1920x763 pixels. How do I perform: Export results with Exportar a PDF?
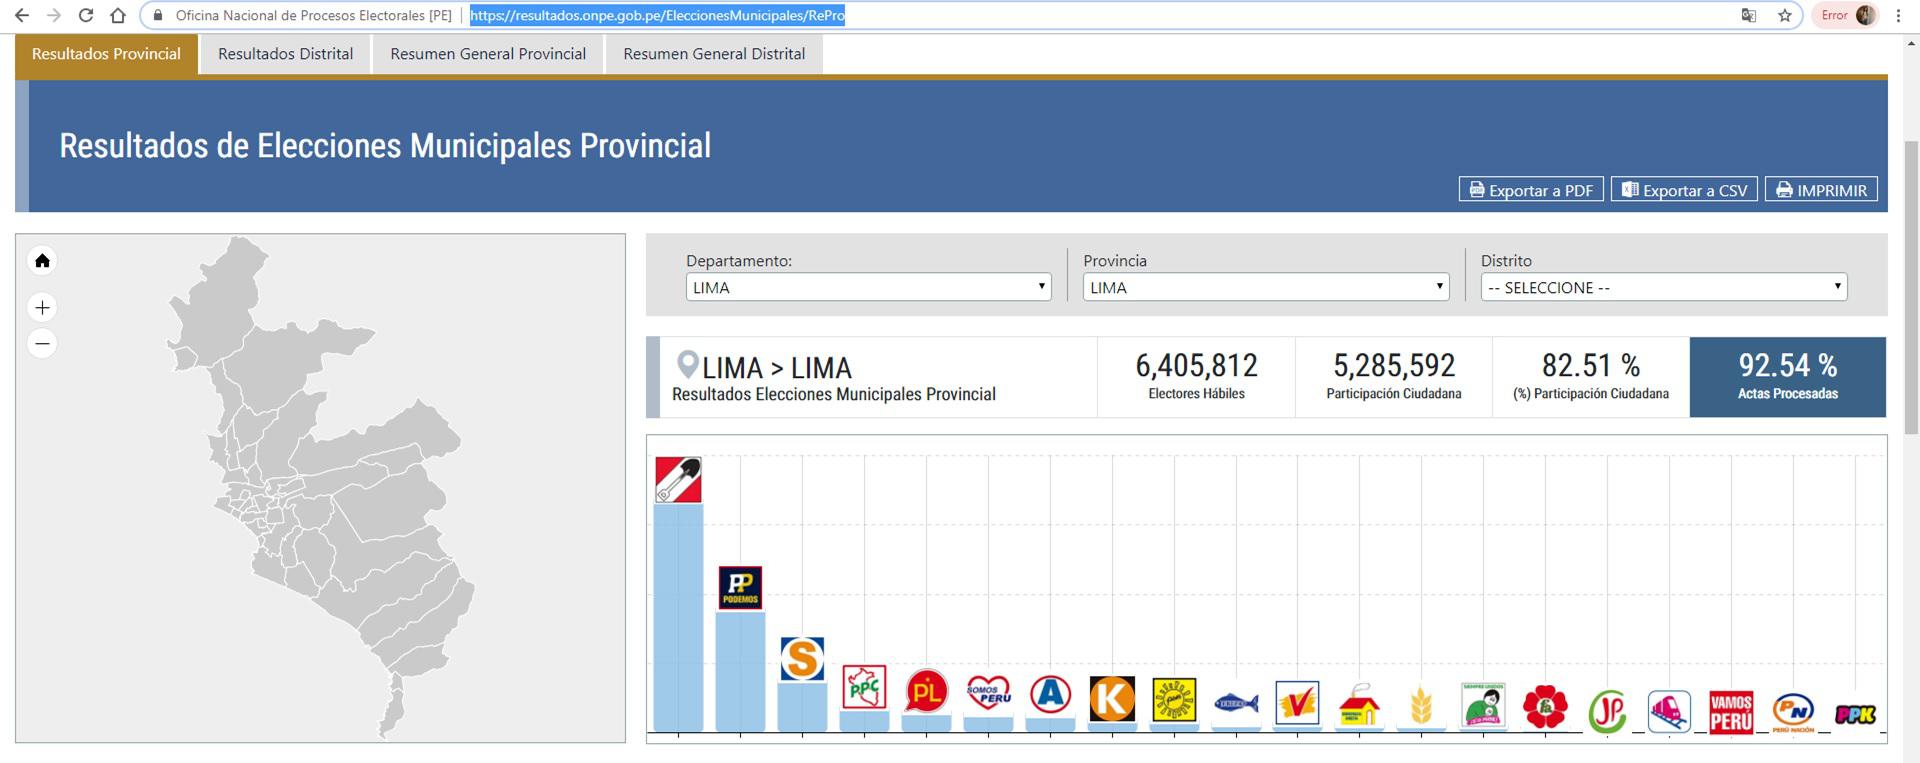(1531, 190)
